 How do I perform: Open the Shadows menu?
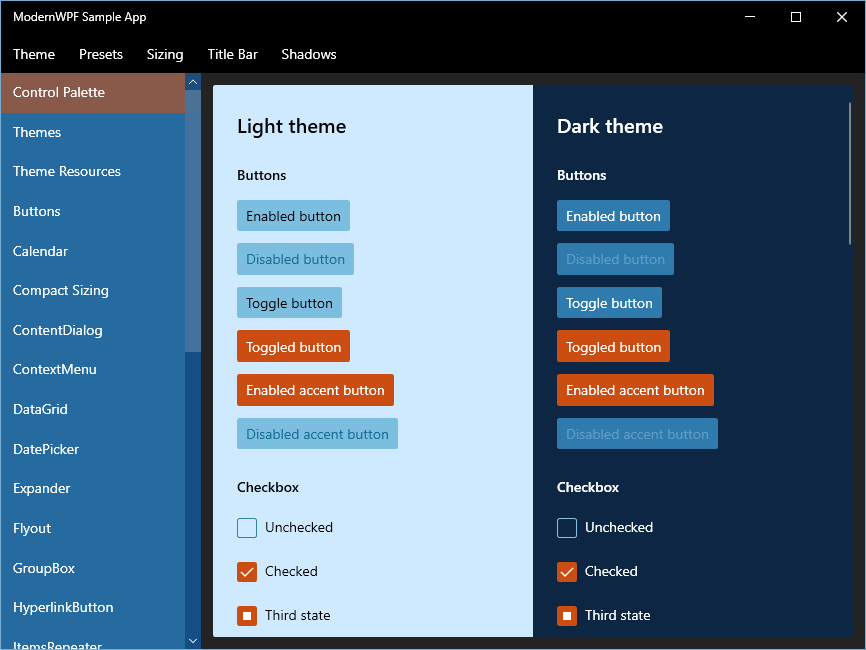pyautogui.click(x=309, y=54)
